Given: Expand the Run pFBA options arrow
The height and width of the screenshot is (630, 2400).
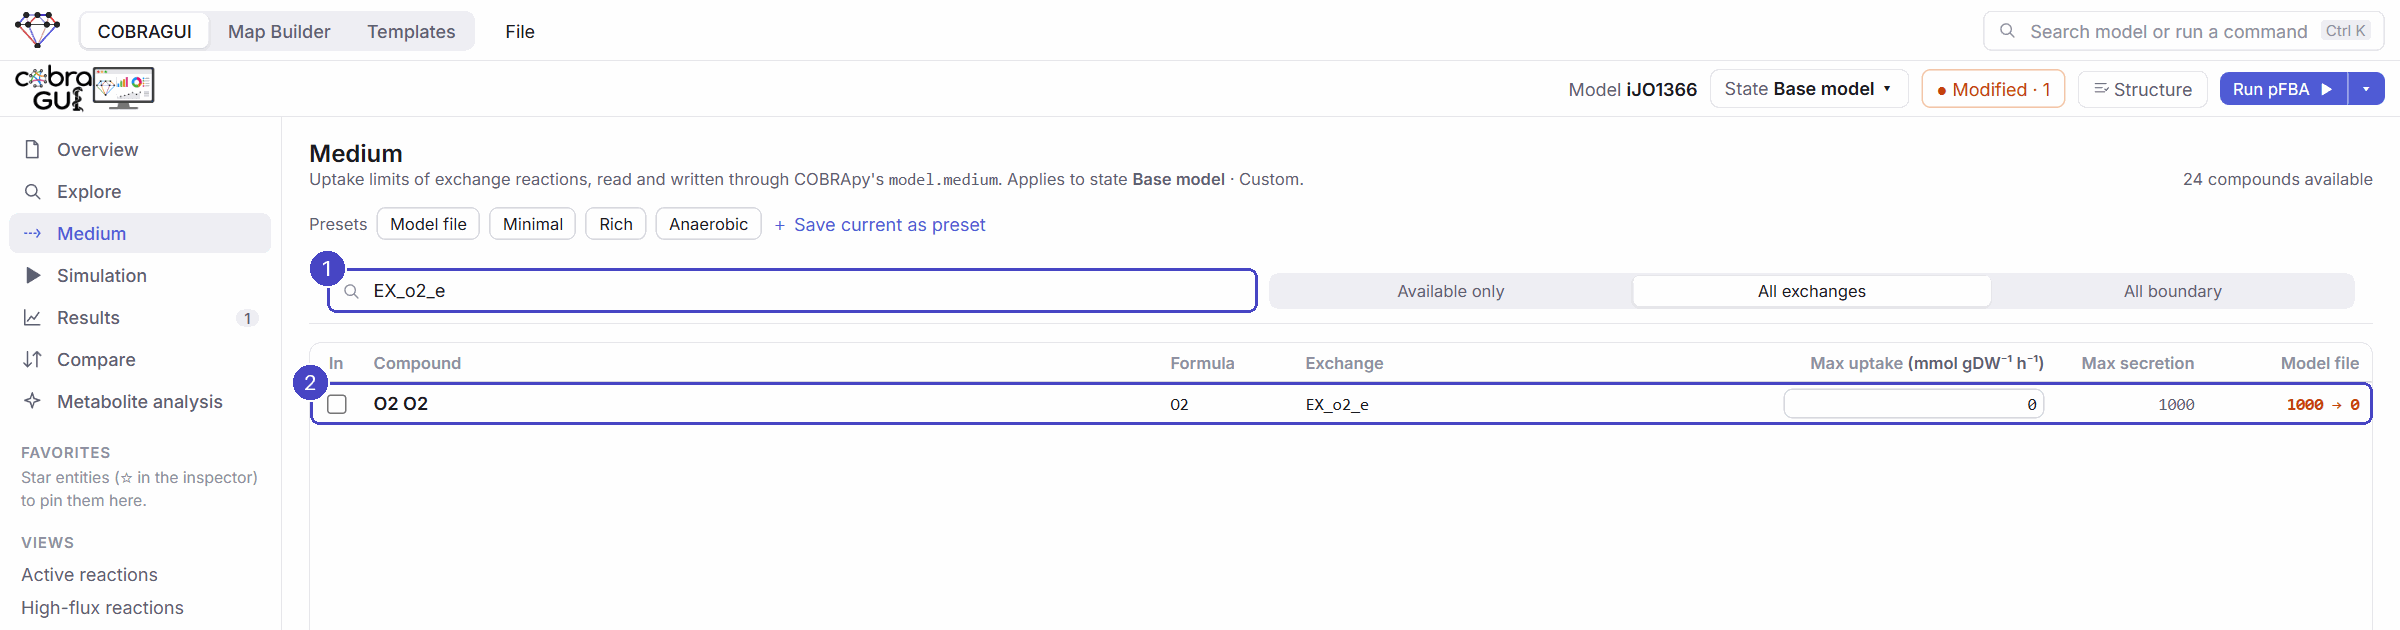Looking at the screenshot, I should tap(2366, 89).
